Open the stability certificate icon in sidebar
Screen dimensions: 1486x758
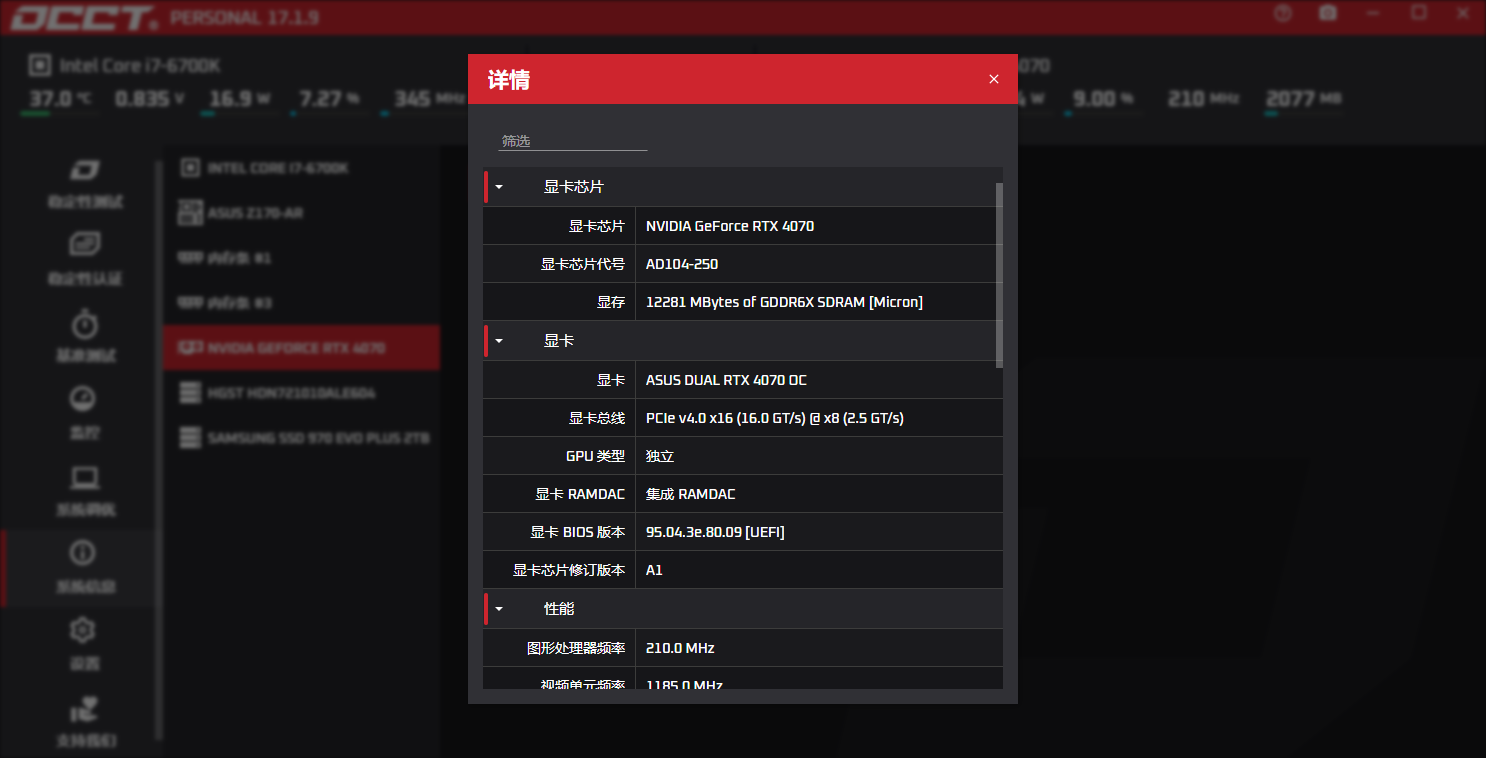point(83,244)
